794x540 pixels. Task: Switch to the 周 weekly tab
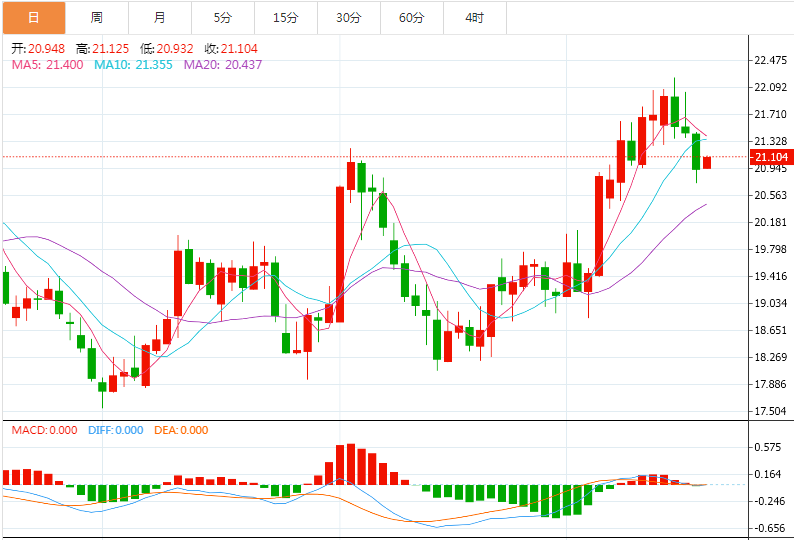[x=97, y=18]
